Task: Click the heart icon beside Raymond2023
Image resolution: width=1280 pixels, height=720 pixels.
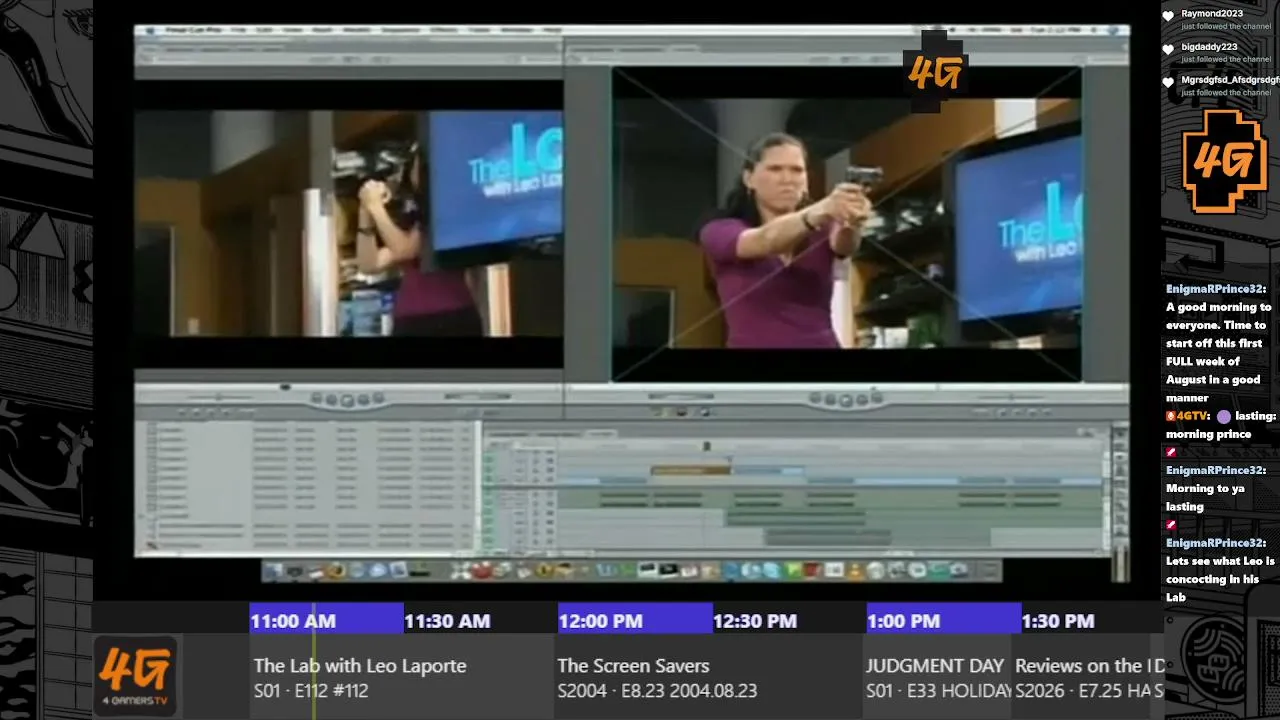Action: tap(1168, 17)
